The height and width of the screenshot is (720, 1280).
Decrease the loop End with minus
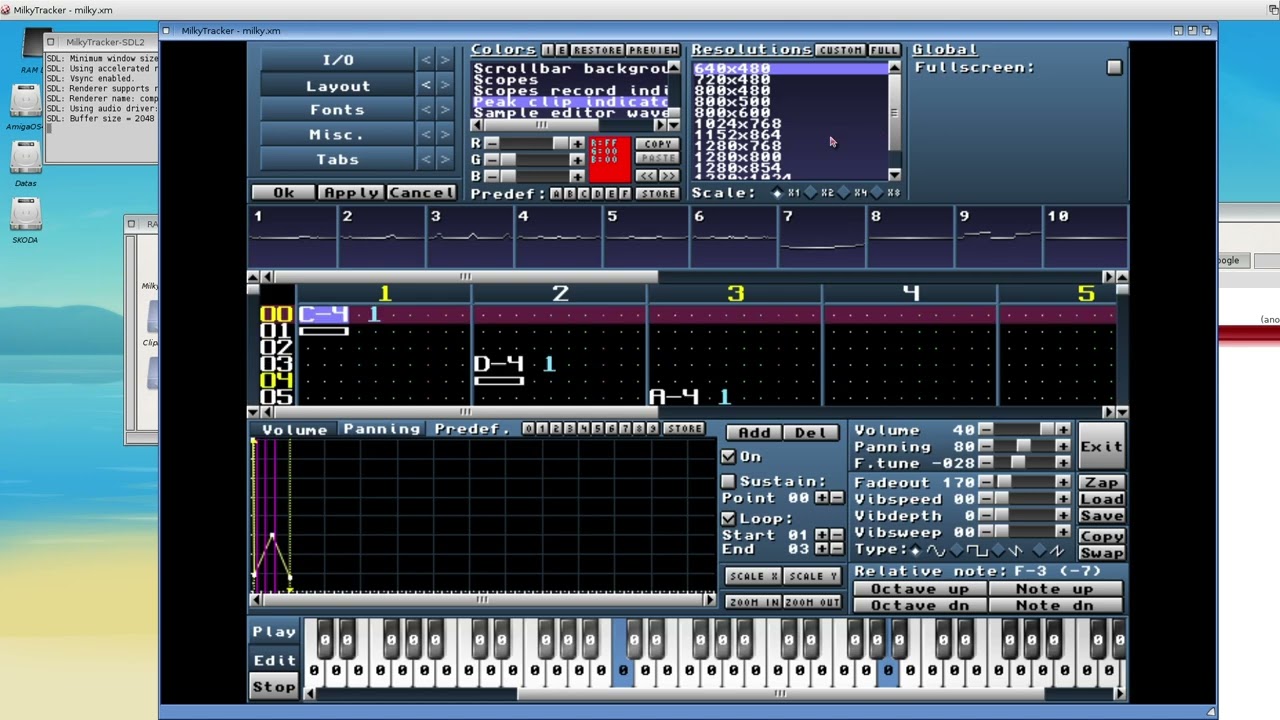coord(836,548)
